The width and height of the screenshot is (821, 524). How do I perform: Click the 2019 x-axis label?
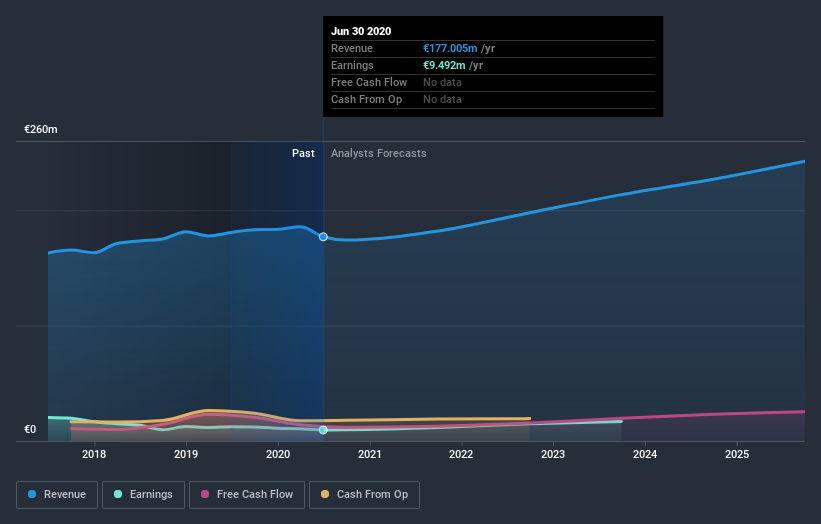[186, 454]
